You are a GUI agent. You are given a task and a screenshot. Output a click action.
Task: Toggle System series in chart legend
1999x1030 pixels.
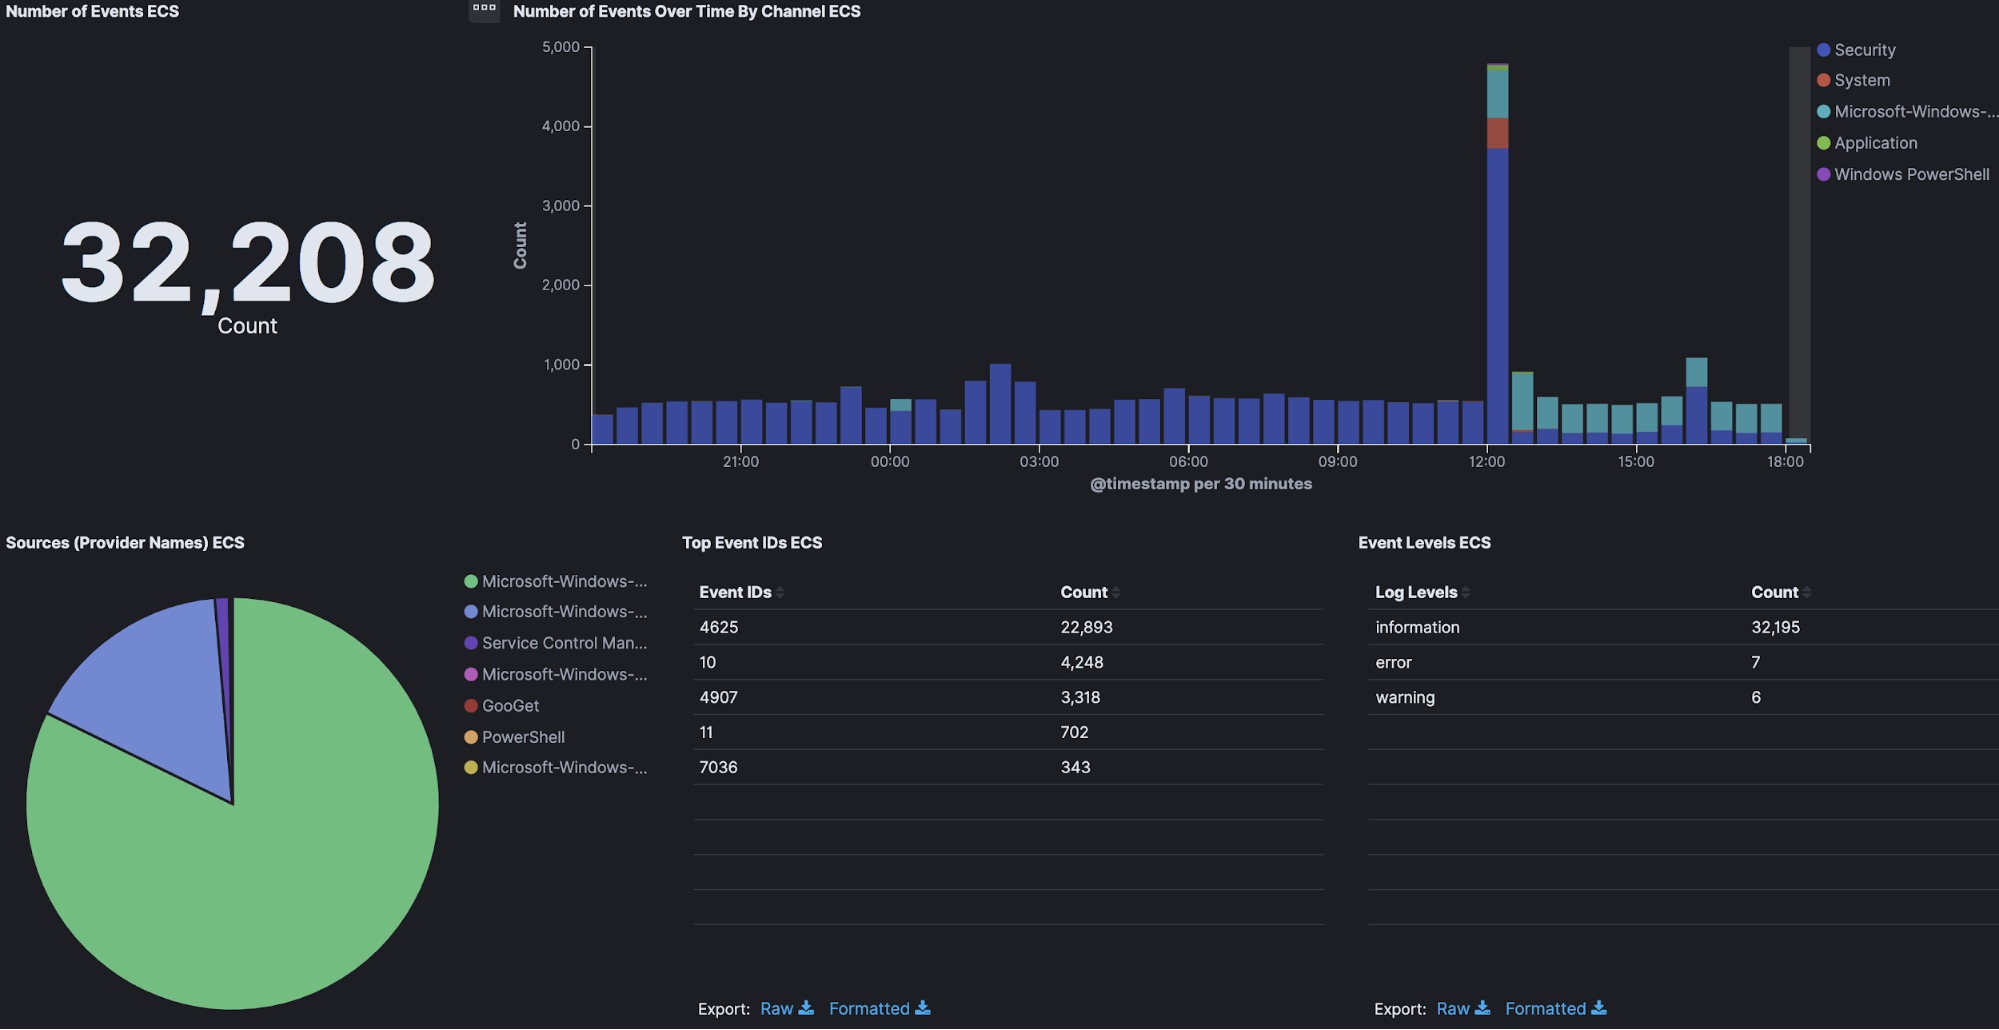pyautogui.click(x=1853, y=80)
